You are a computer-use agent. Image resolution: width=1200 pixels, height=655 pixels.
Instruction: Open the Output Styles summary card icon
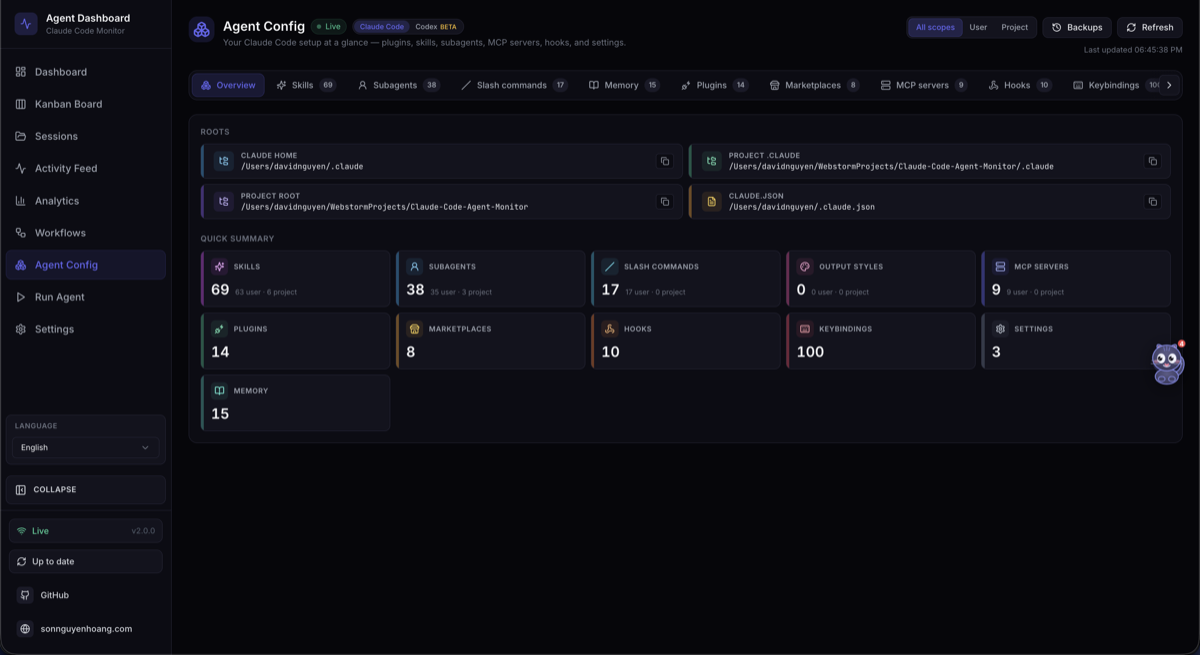pos(804,267)
